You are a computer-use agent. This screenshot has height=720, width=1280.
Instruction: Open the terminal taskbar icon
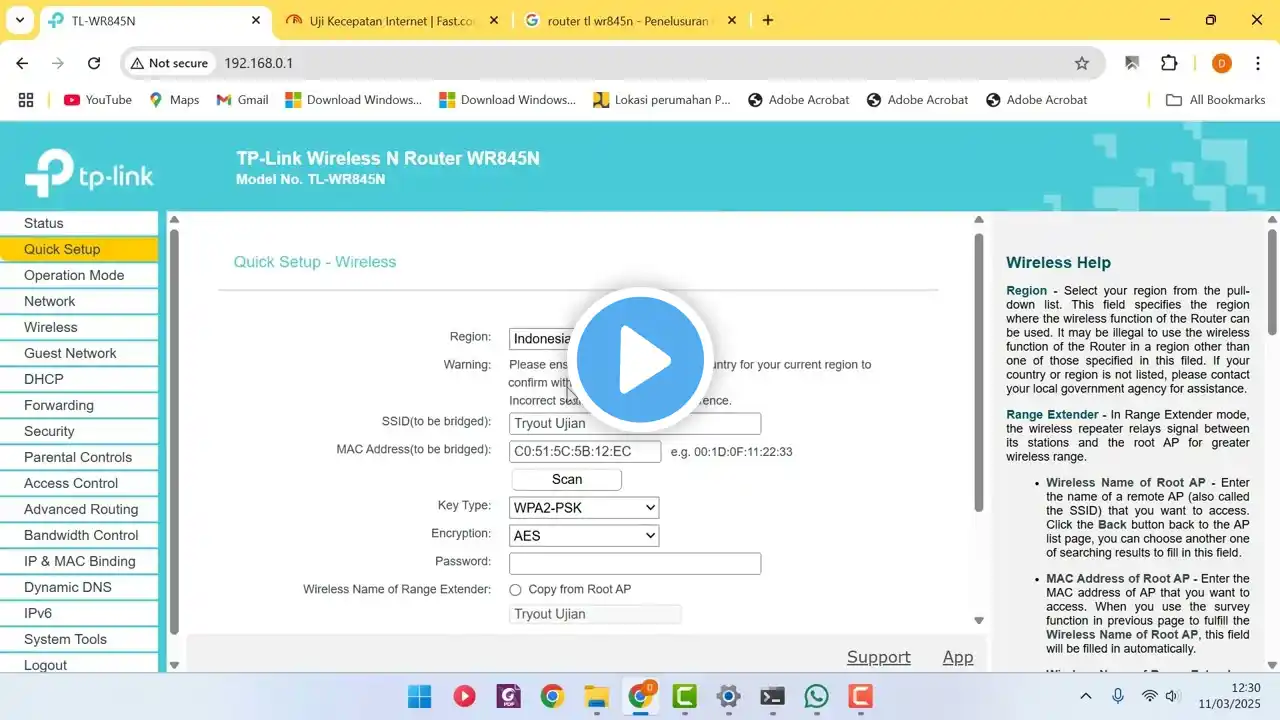pos(772,696)
